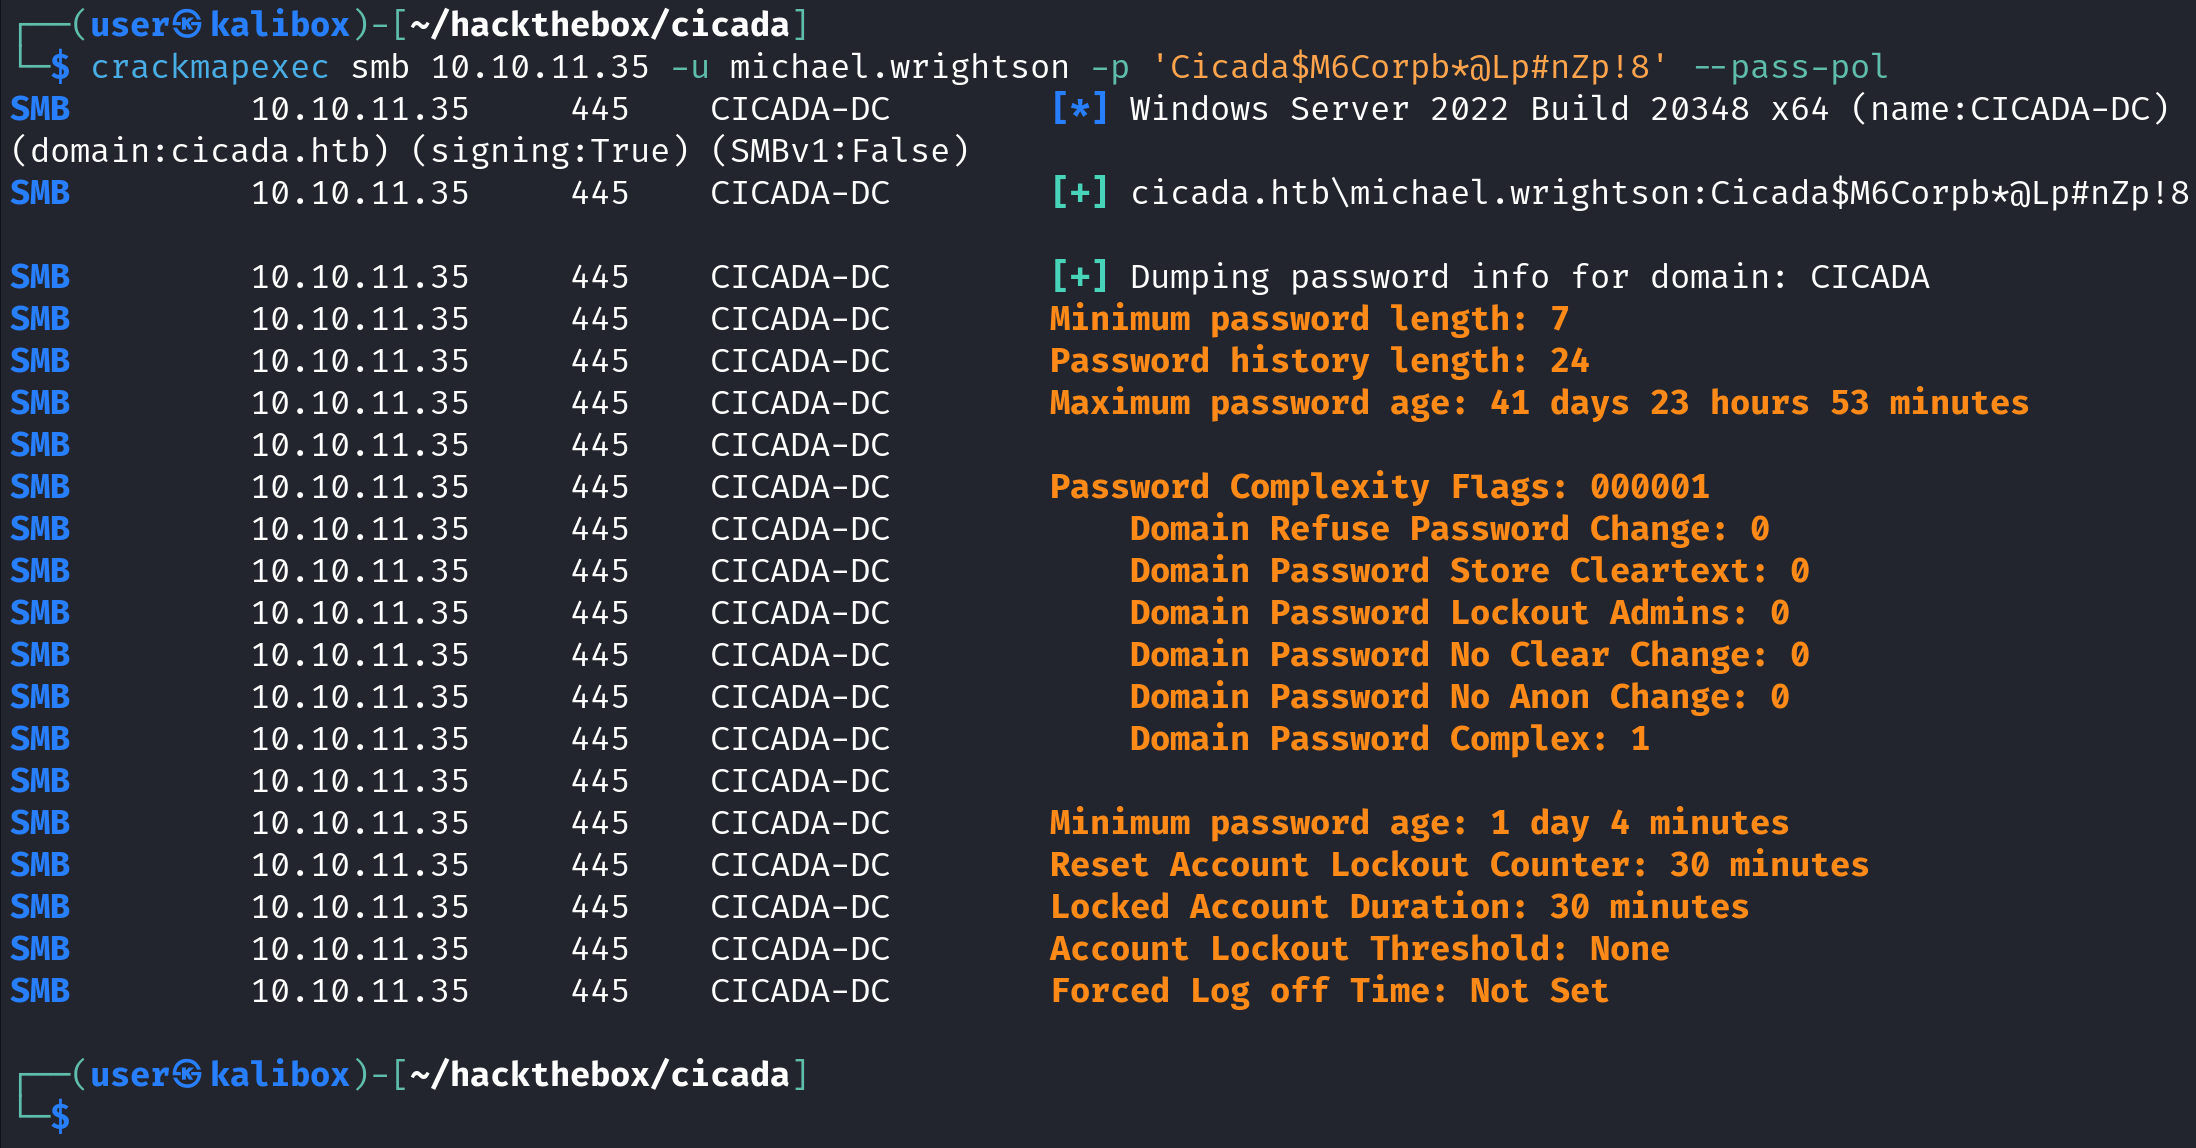The image size is (2196, 1148).
Task: Click the Password history length: 24 line
Action: point(1320,361)
